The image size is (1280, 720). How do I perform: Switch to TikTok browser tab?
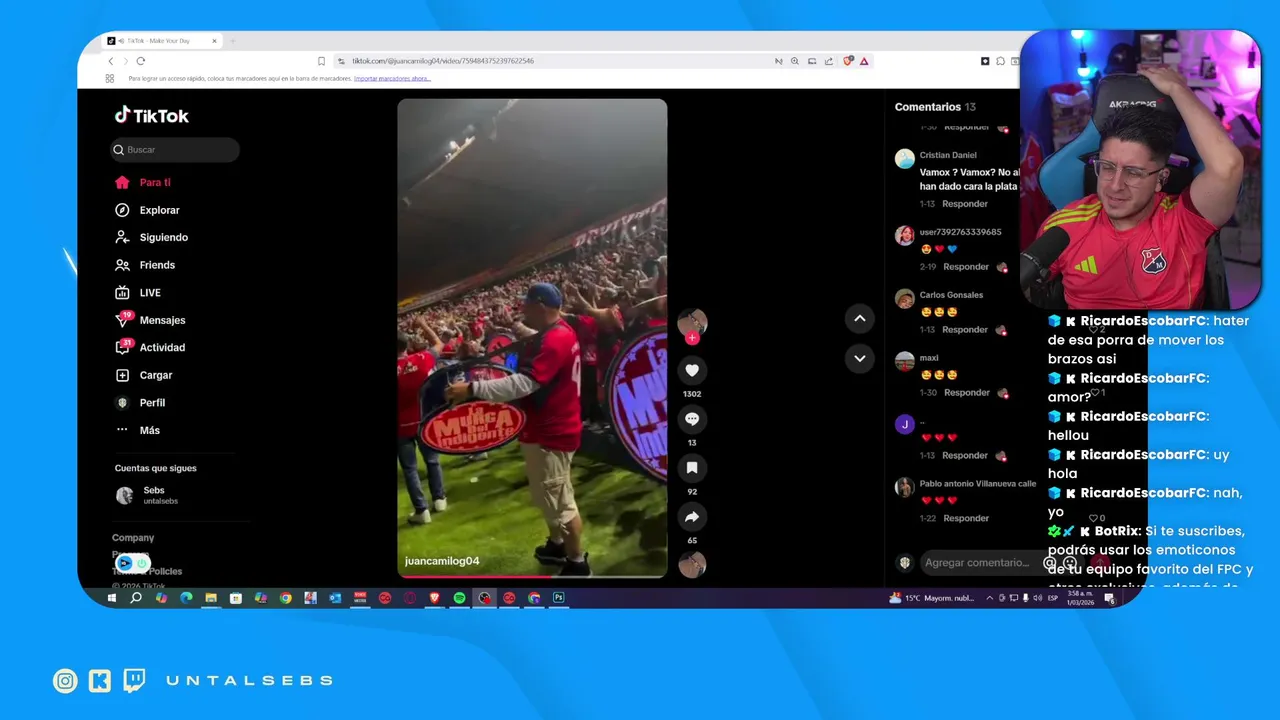click(162, 41)
